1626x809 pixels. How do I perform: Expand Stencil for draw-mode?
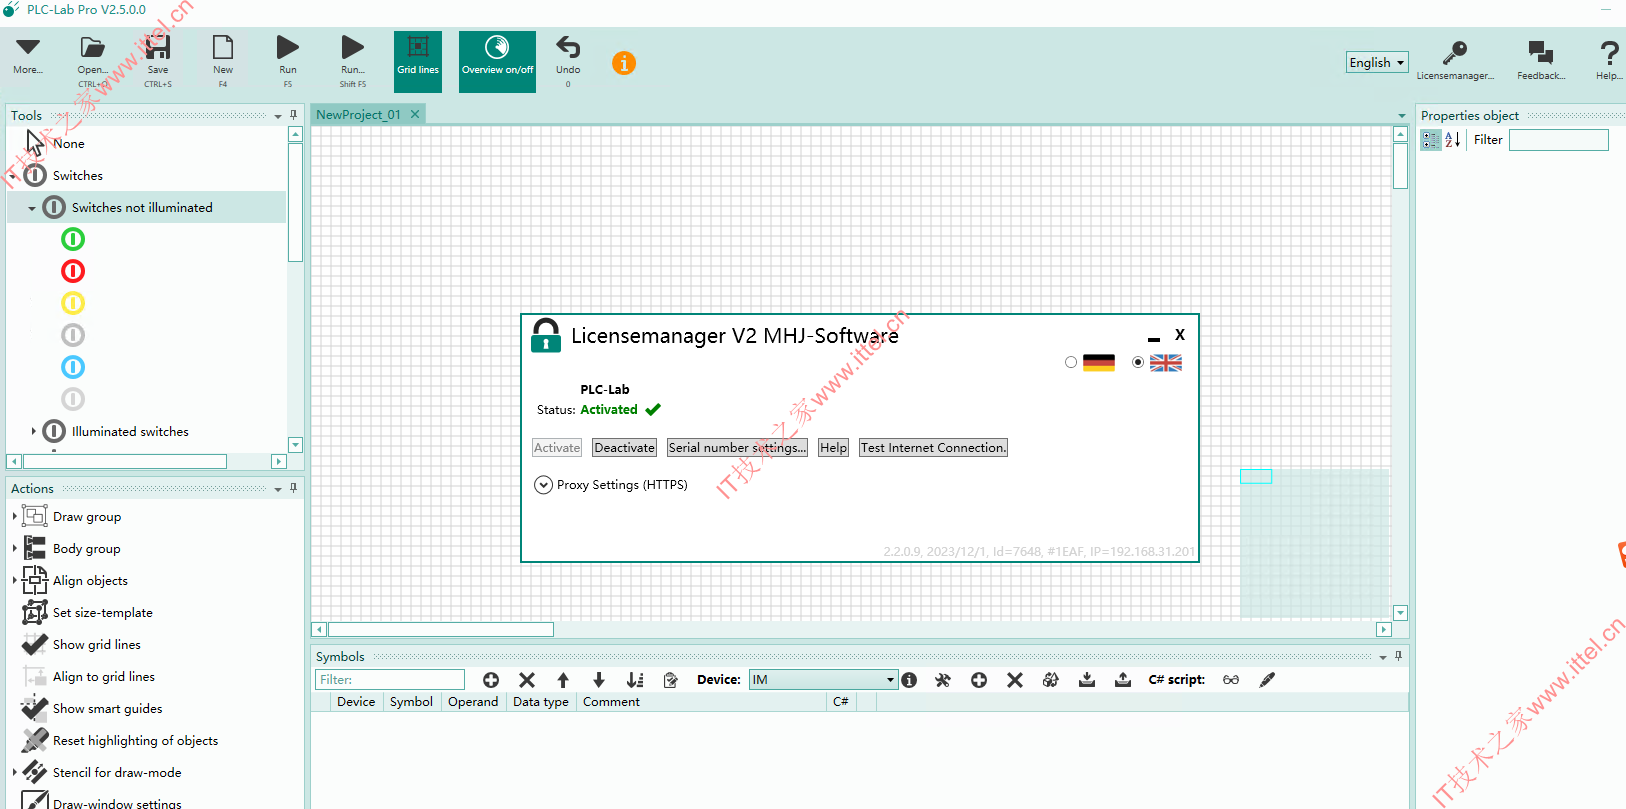(14, 773)
